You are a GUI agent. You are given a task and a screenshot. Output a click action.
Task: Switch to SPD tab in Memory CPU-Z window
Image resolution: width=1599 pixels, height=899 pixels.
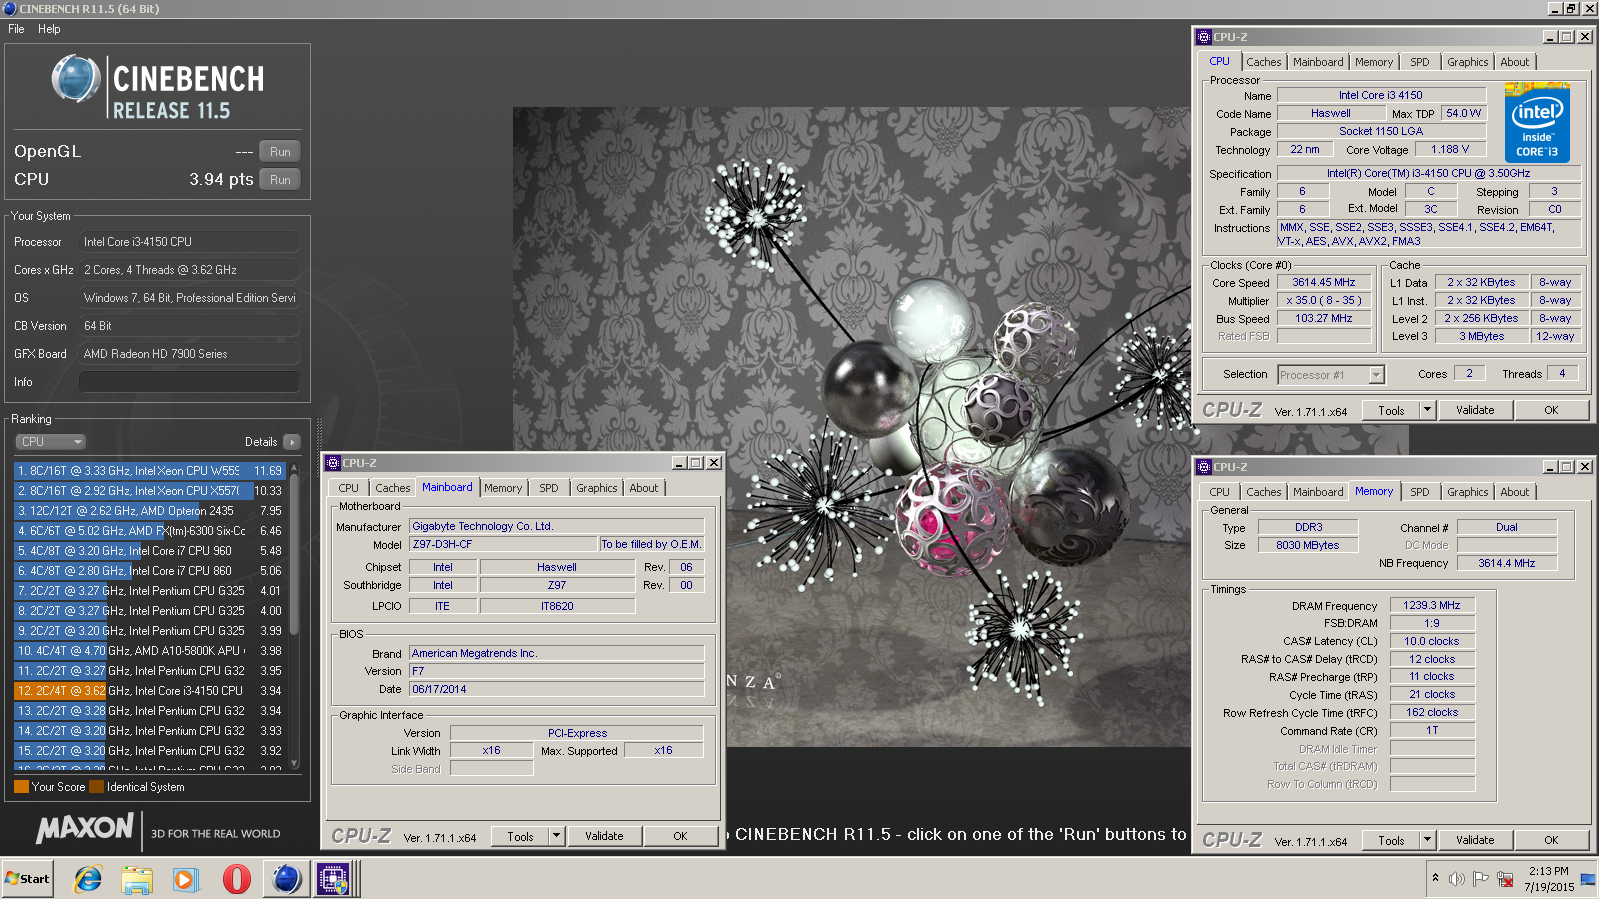[x=1419, y=492]
